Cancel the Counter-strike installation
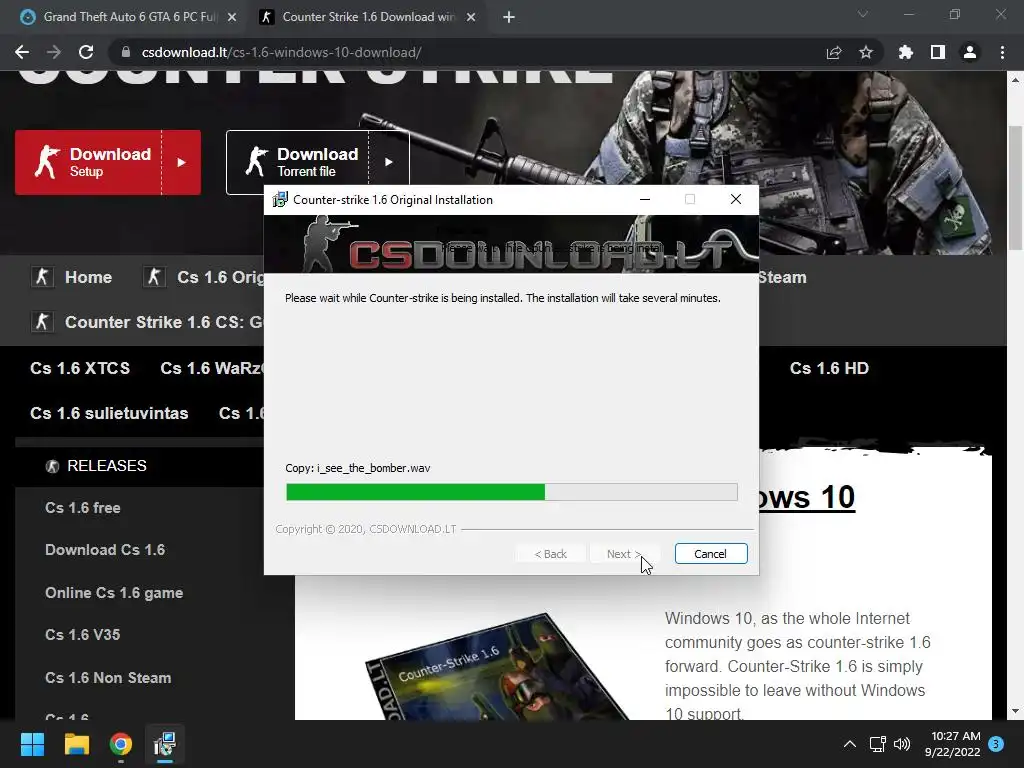Image resolution: width=1024 pixels, height=768 pixels. coord(711,554)
